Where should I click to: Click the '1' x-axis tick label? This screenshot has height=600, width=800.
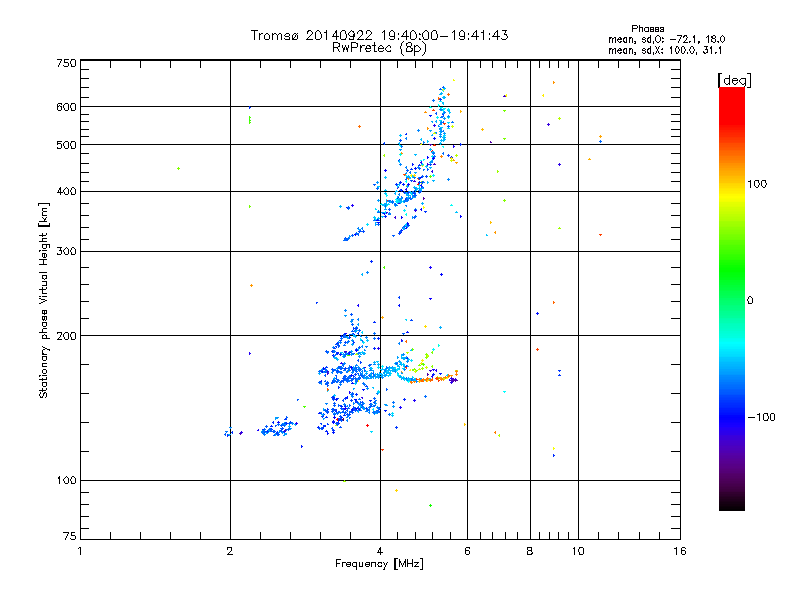[x=80, y=551]
